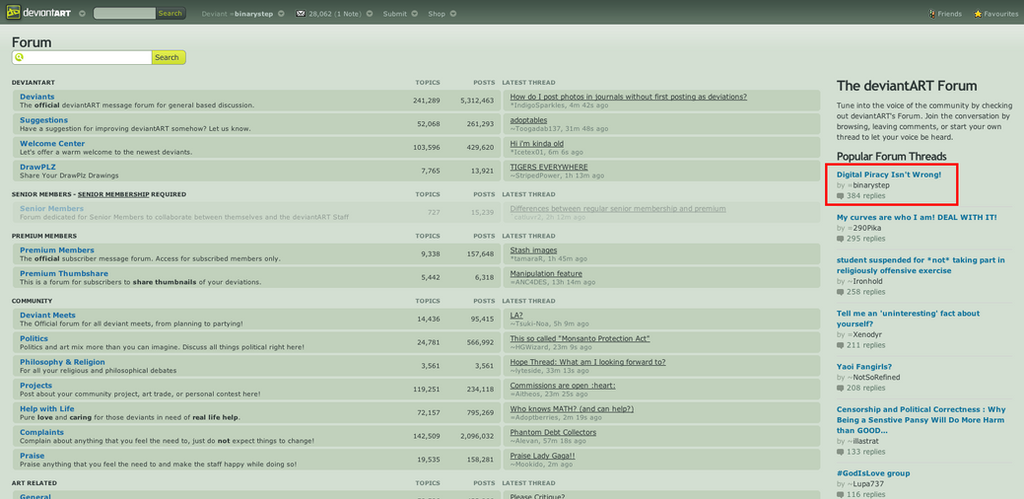
Task: Open the 'adoptables' latest thread
Action: pos(530,120)
